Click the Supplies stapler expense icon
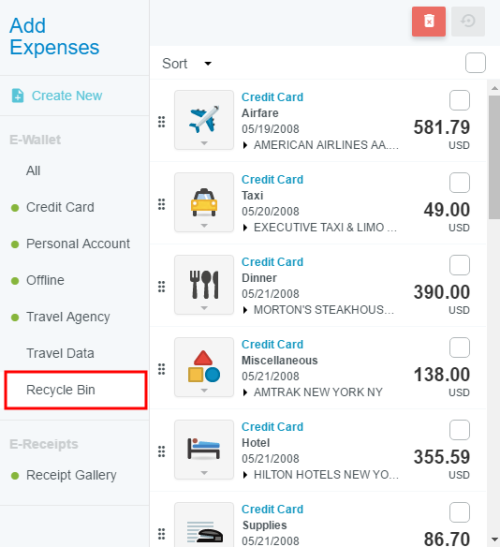 coord(204,525)
